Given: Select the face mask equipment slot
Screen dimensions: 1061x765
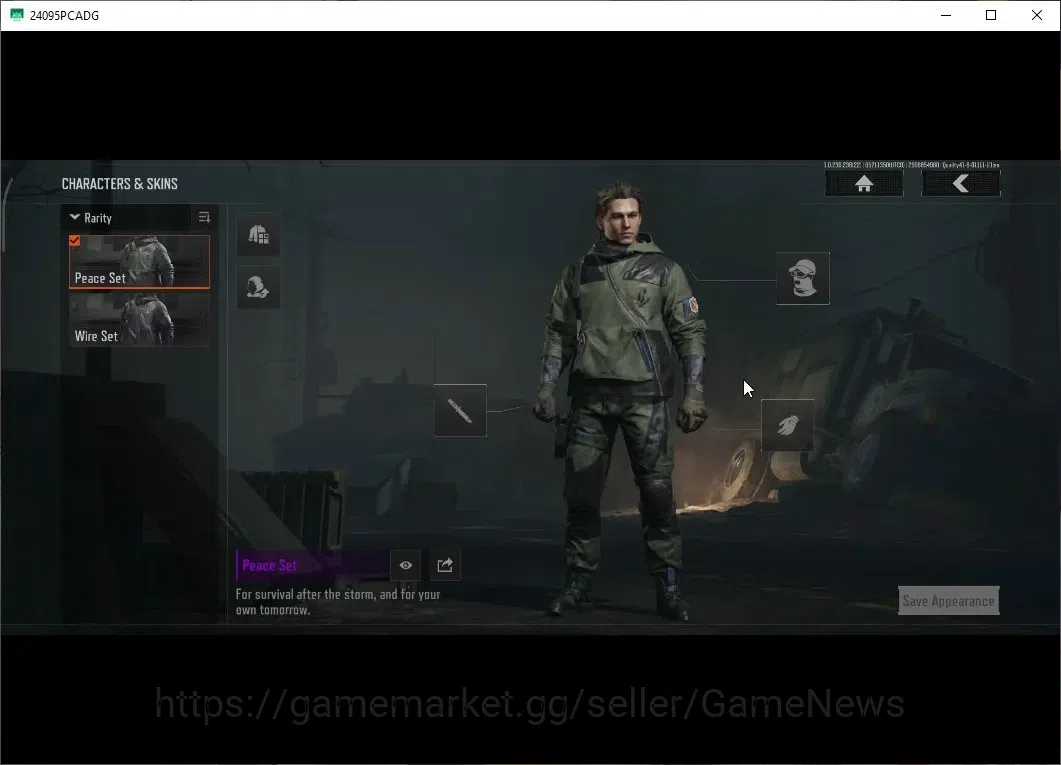Looking at the screenshot, I should tap(803, 279).
